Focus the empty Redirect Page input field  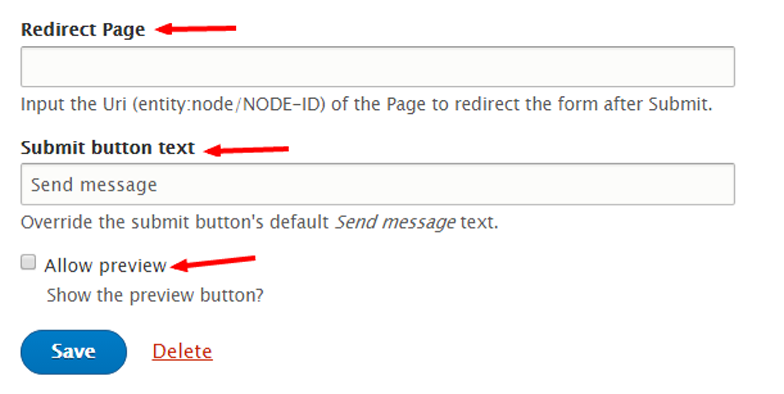(378, 66)
